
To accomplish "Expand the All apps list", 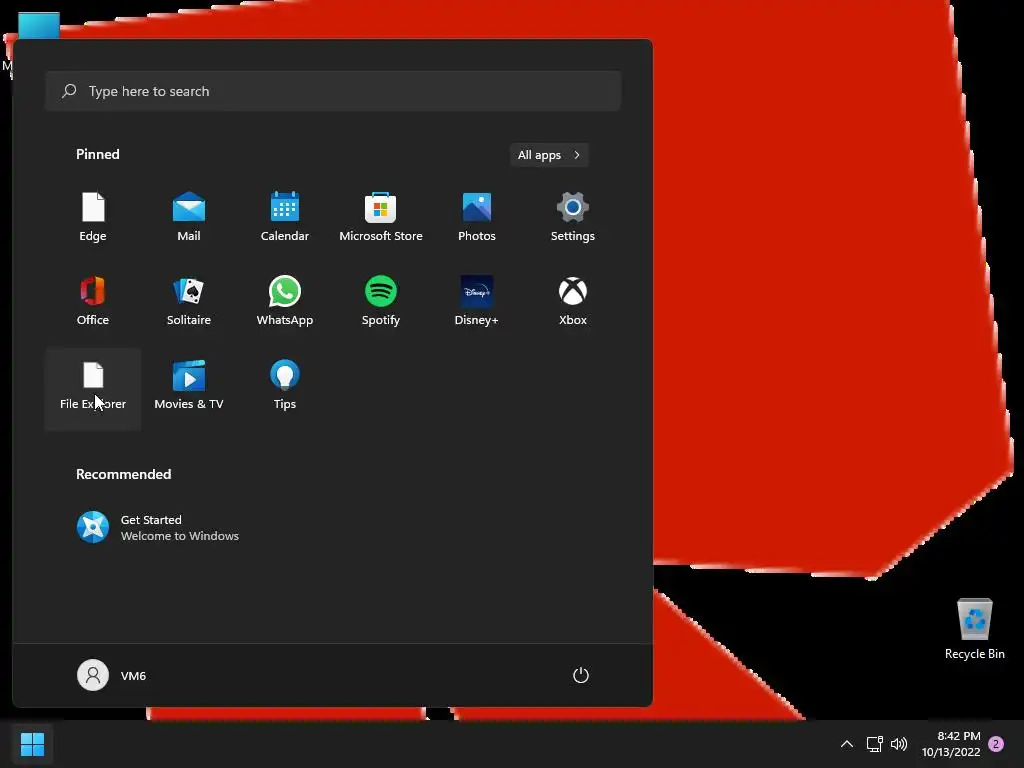I will [x=549, y=155].
